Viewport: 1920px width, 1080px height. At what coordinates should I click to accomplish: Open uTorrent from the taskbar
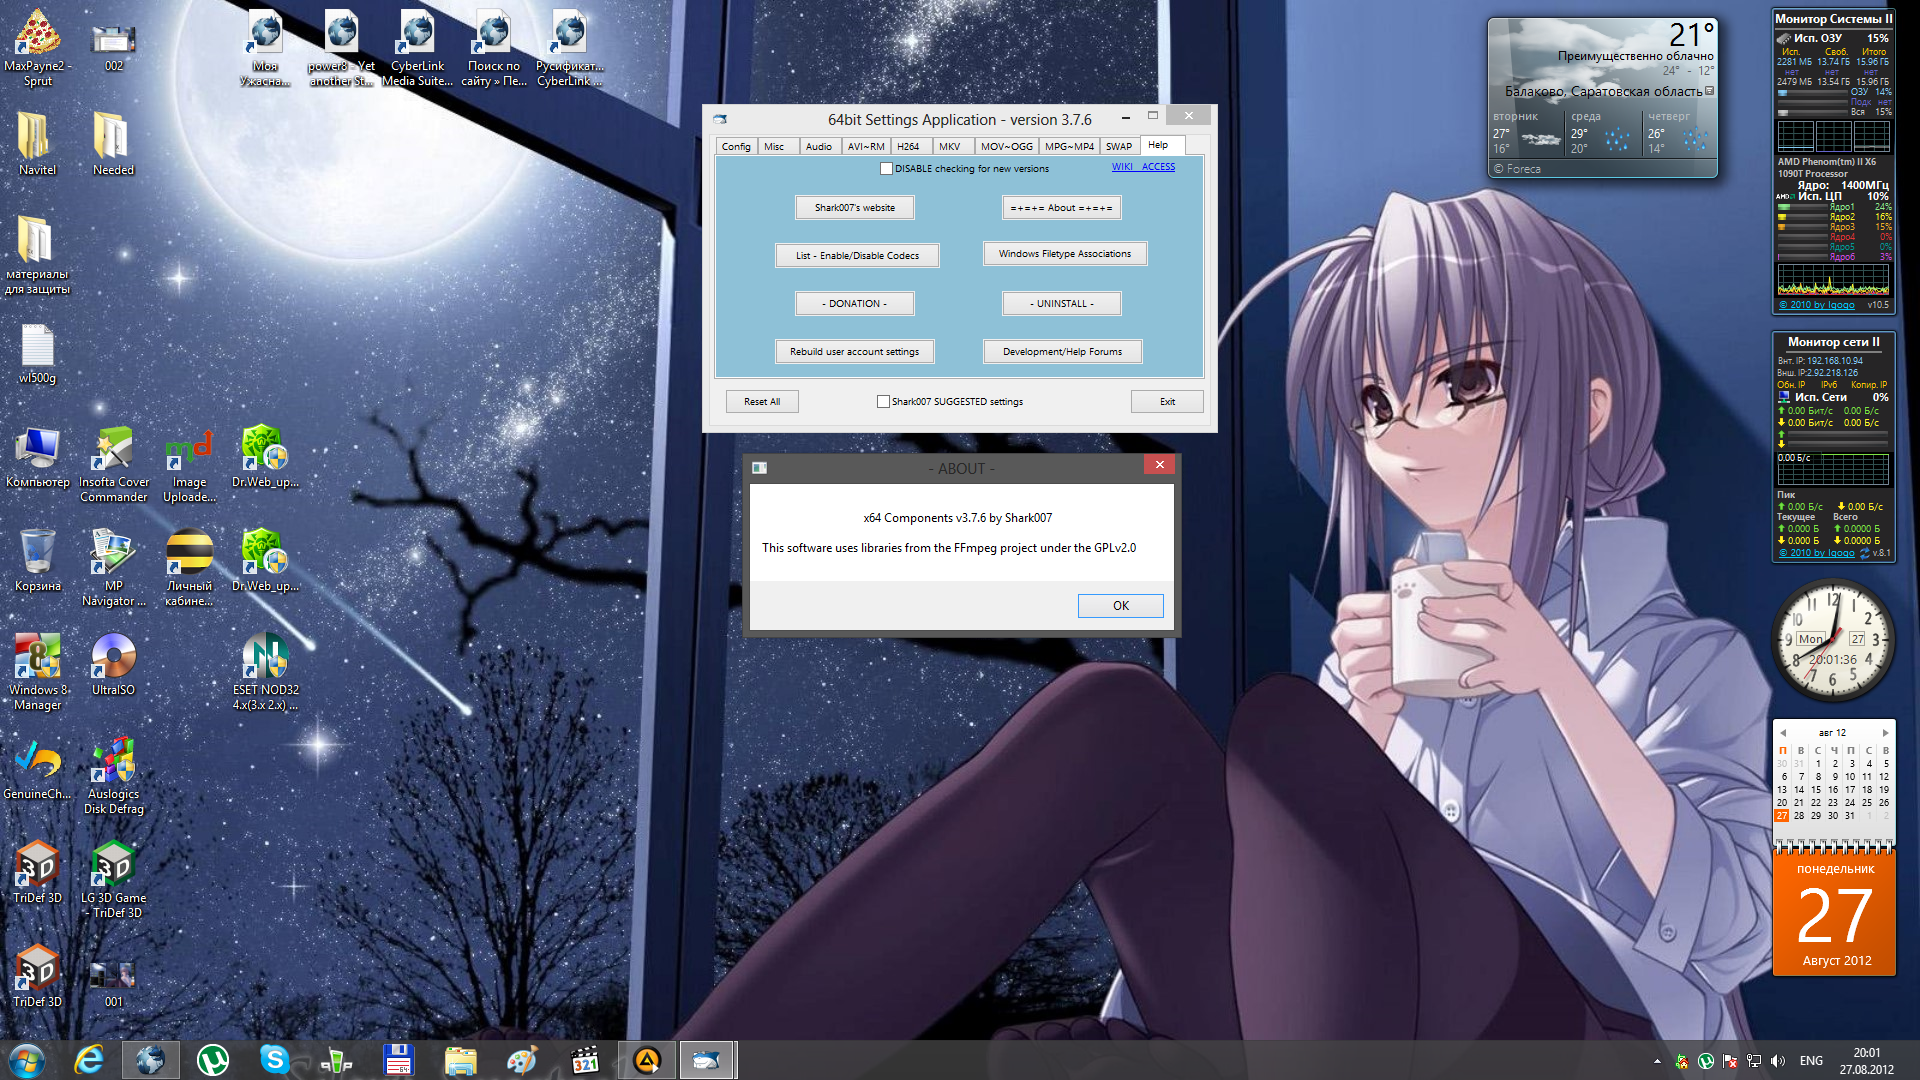(213, 1060)
